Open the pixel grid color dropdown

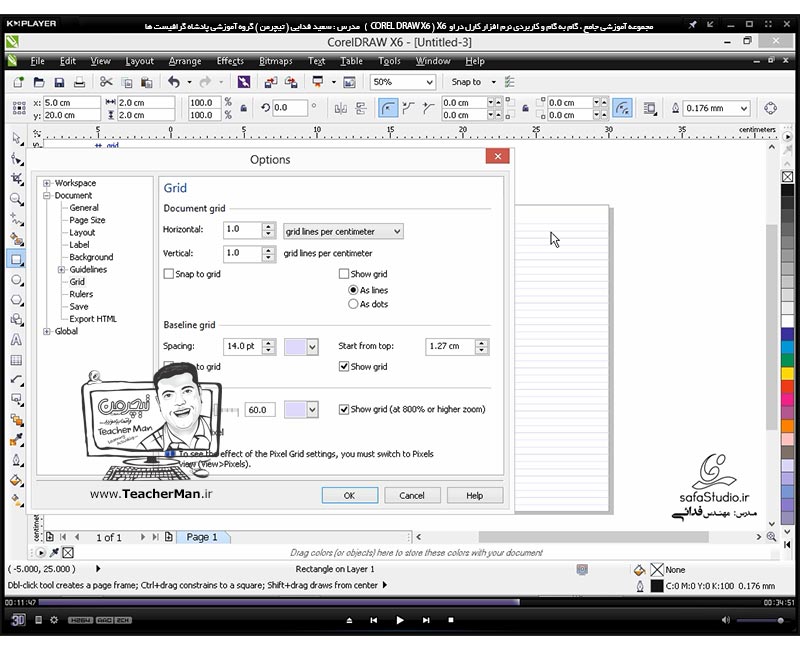(x=312, y=409)
